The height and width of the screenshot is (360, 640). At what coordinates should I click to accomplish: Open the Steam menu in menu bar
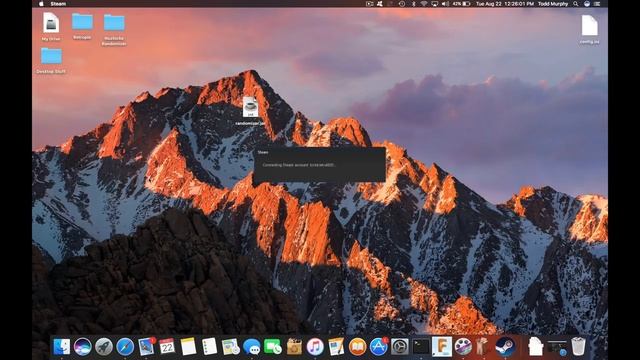(58, 4)
